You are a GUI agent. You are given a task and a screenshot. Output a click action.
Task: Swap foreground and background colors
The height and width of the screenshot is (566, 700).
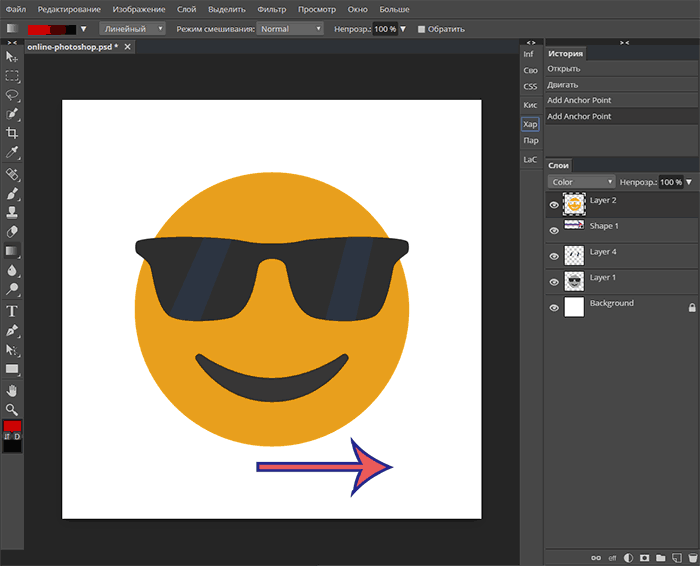(x=7, y=436)
